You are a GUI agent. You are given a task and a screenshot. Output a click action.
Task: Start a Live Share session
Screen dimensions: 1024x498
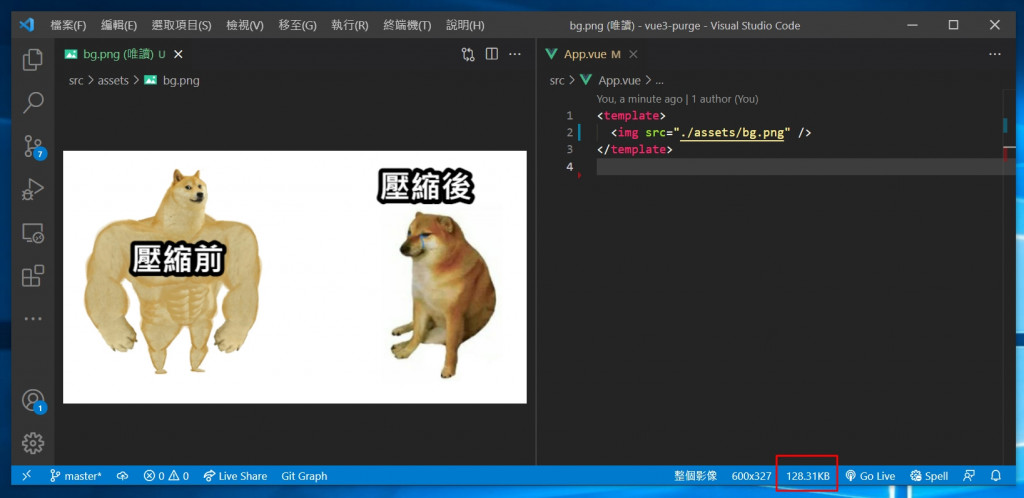point(235,476)
